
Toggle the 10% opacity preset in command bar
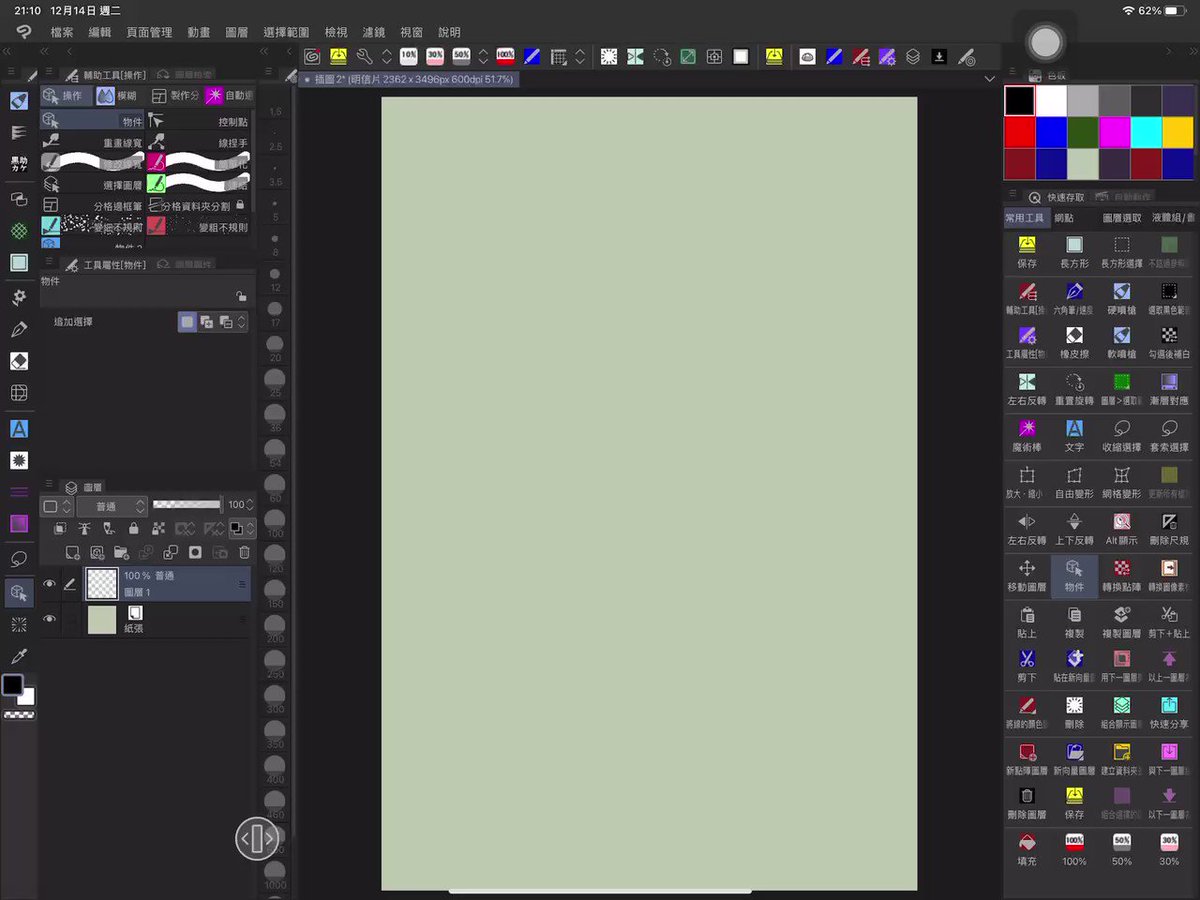(x=409, y=56)
